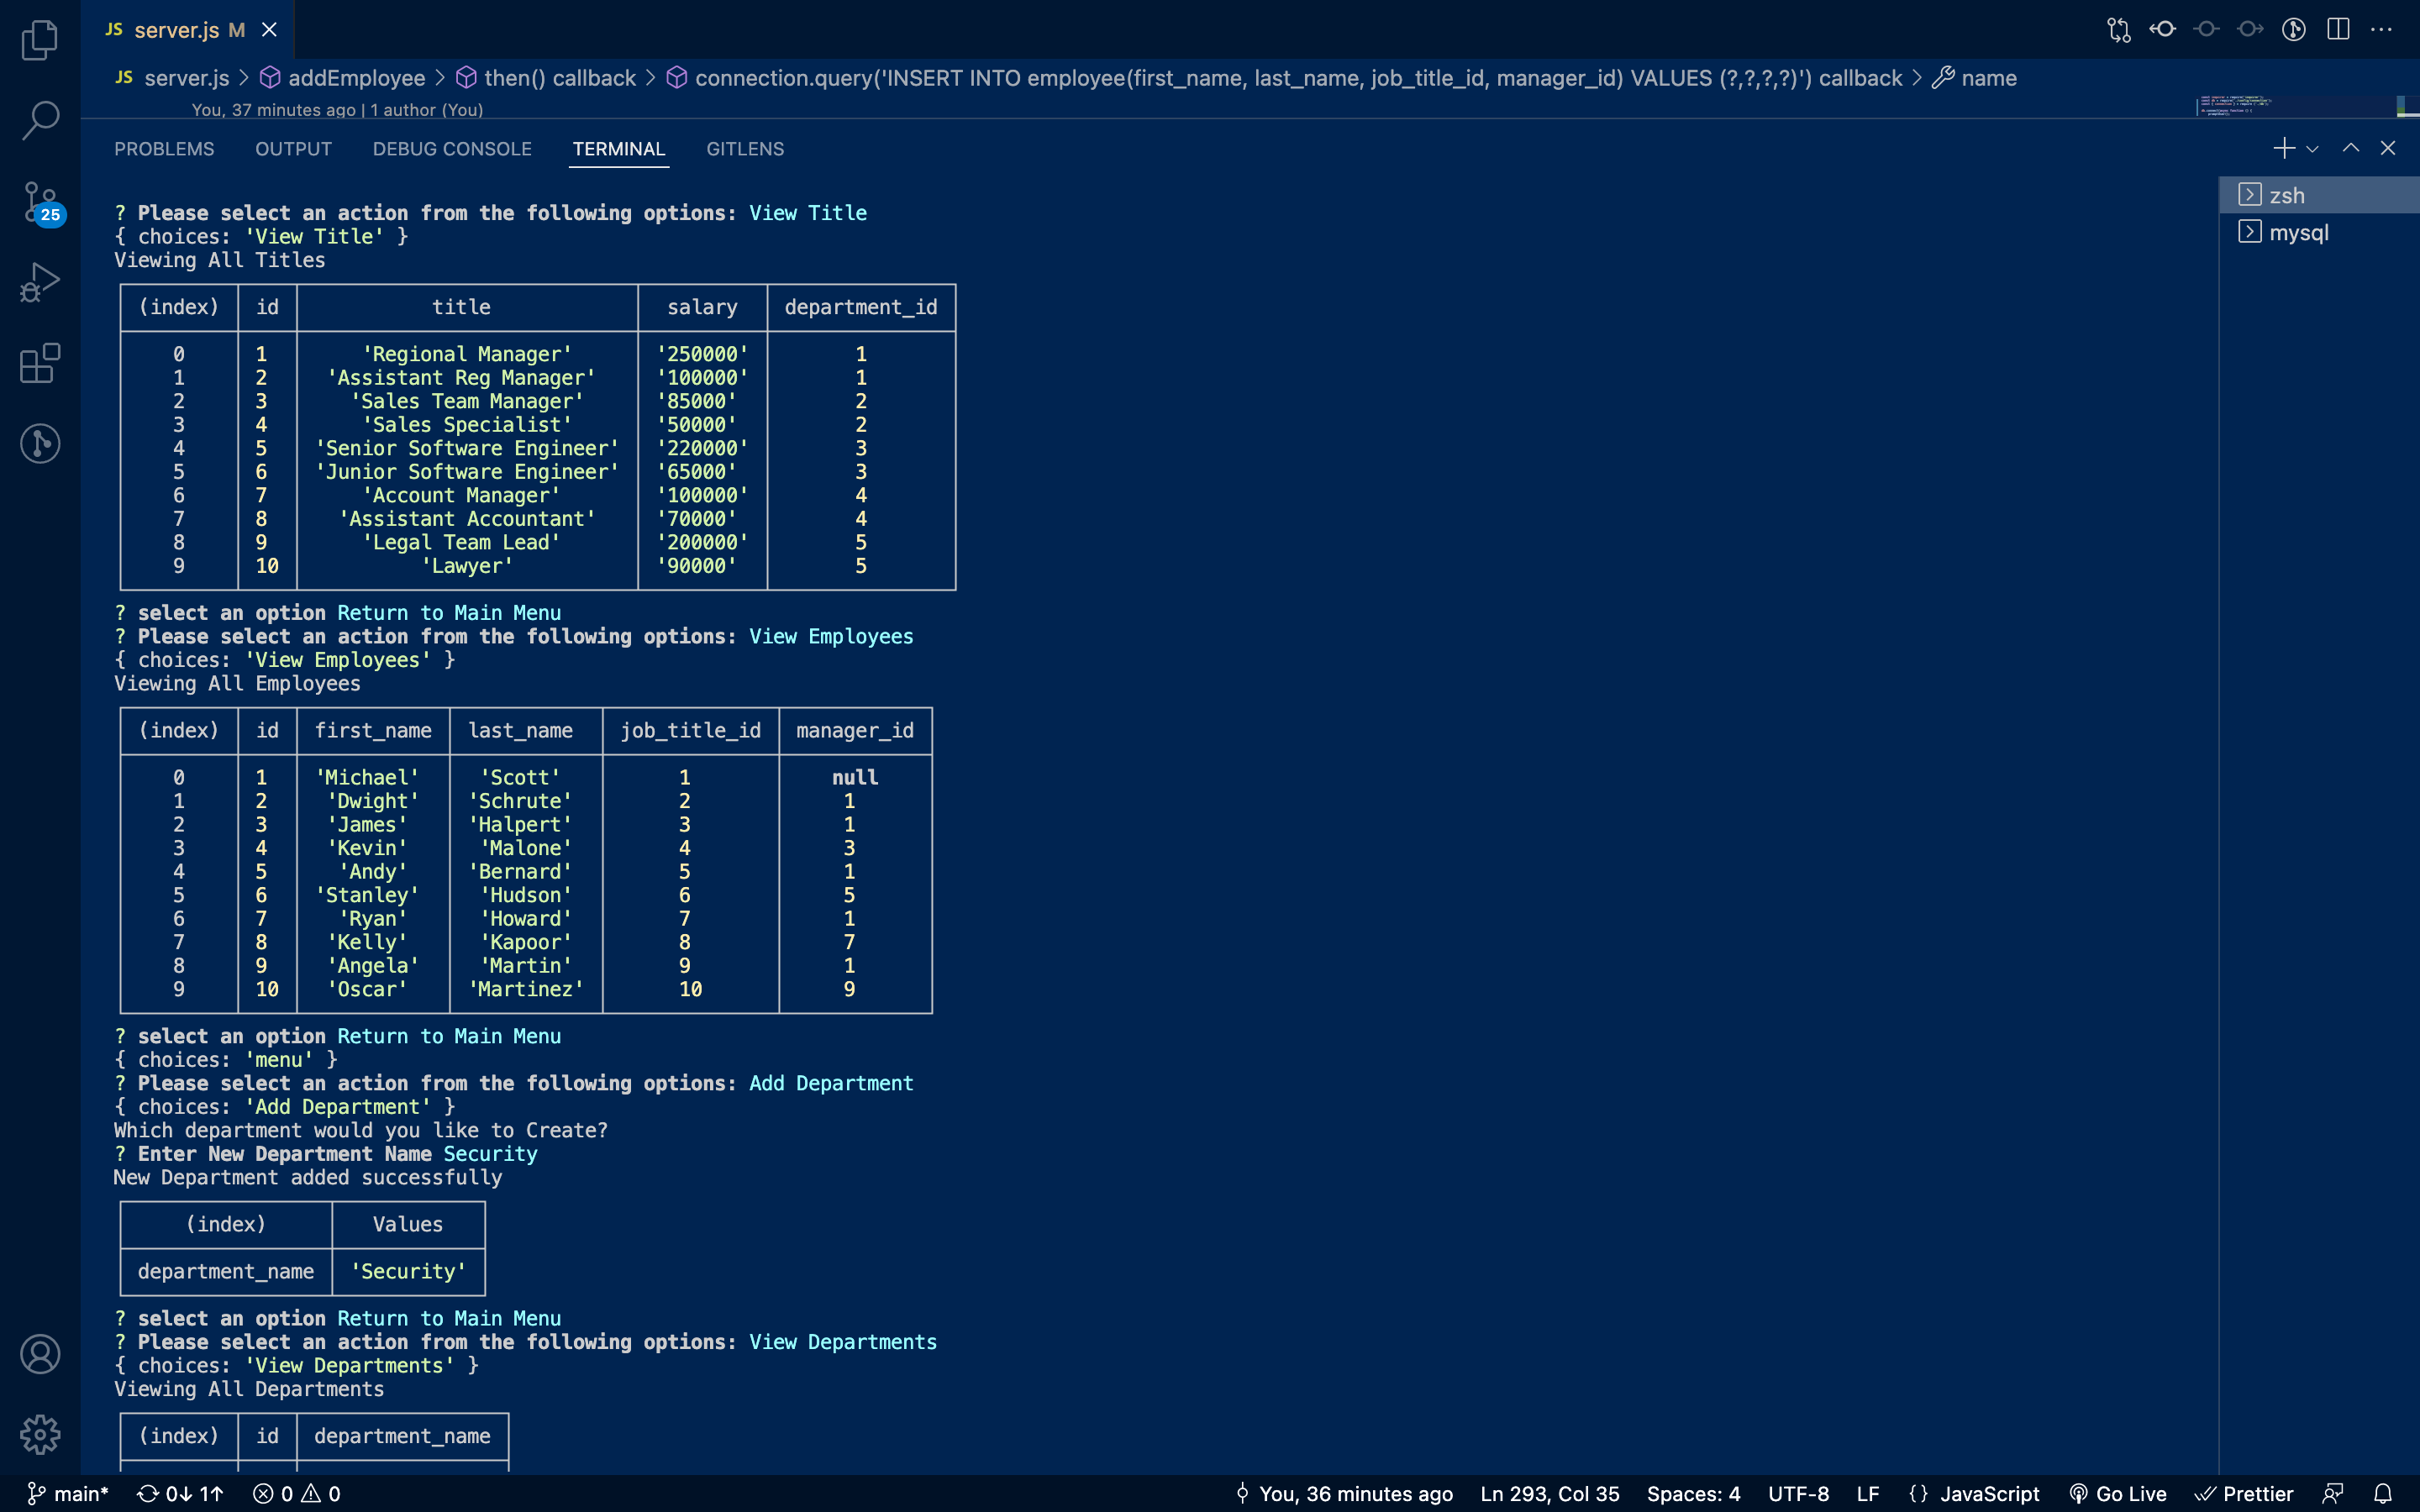Open the Manage gear icon
The width and height of the screenshot is (2420, 1512).
(x=40, y=1434)
